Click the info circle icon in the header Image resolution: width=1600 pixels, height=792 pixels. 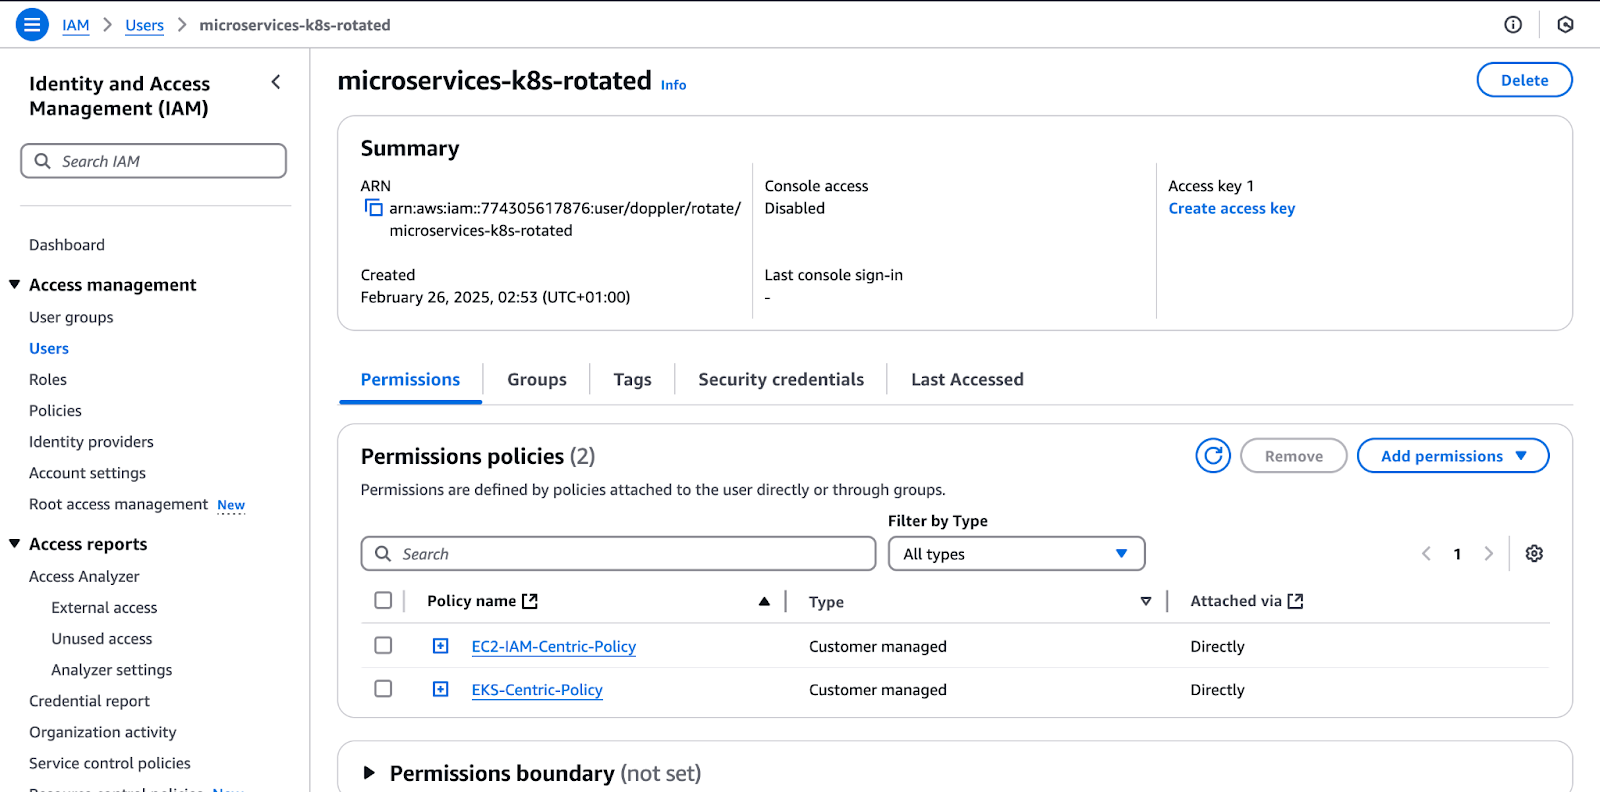tap(1513, 25)
